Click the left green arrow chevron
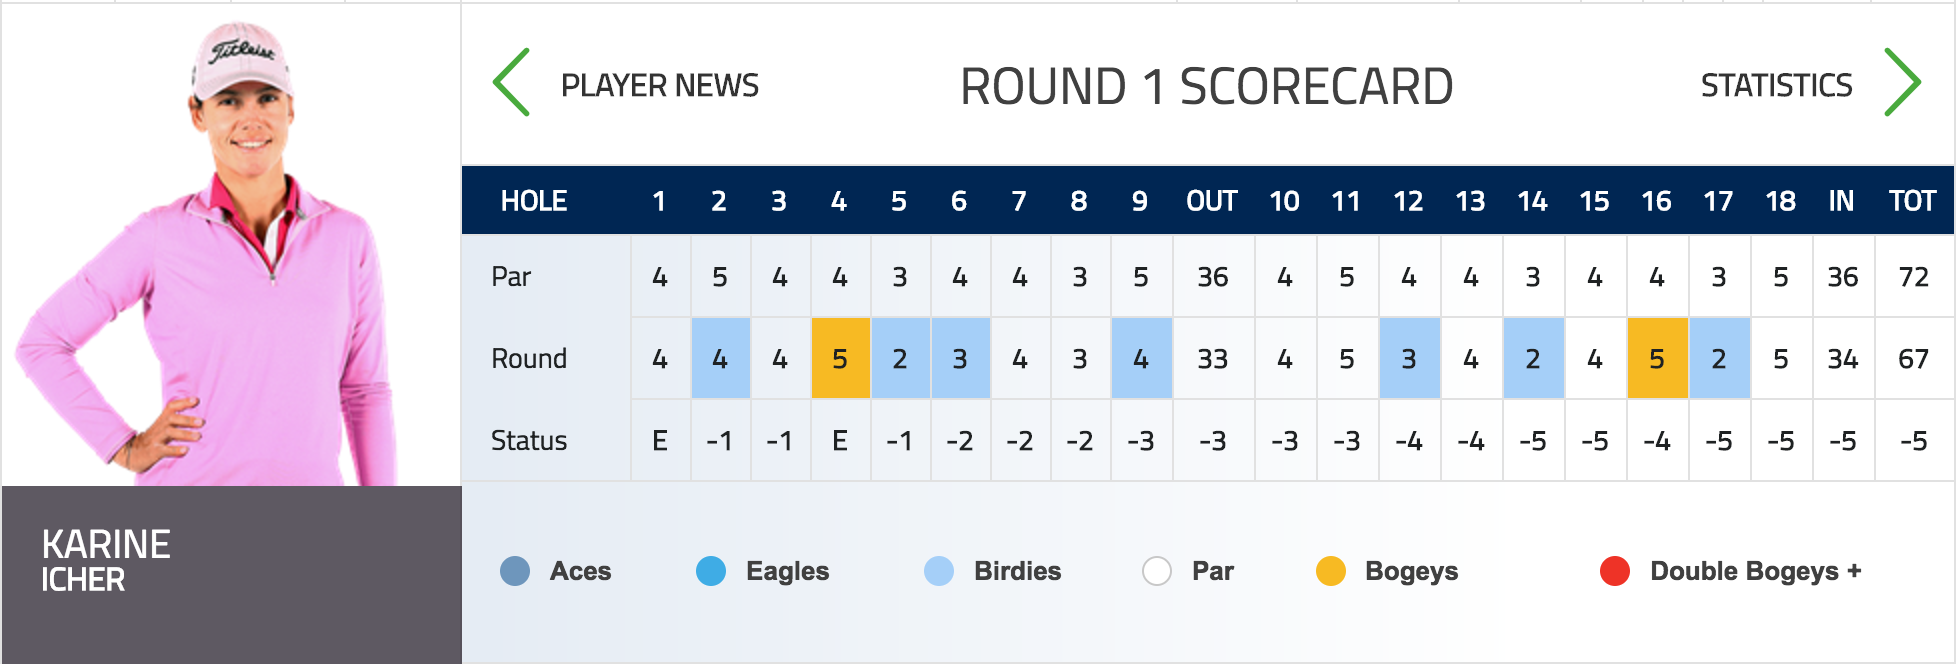The height and width of the screenshot is (664, 1958). 512,83
